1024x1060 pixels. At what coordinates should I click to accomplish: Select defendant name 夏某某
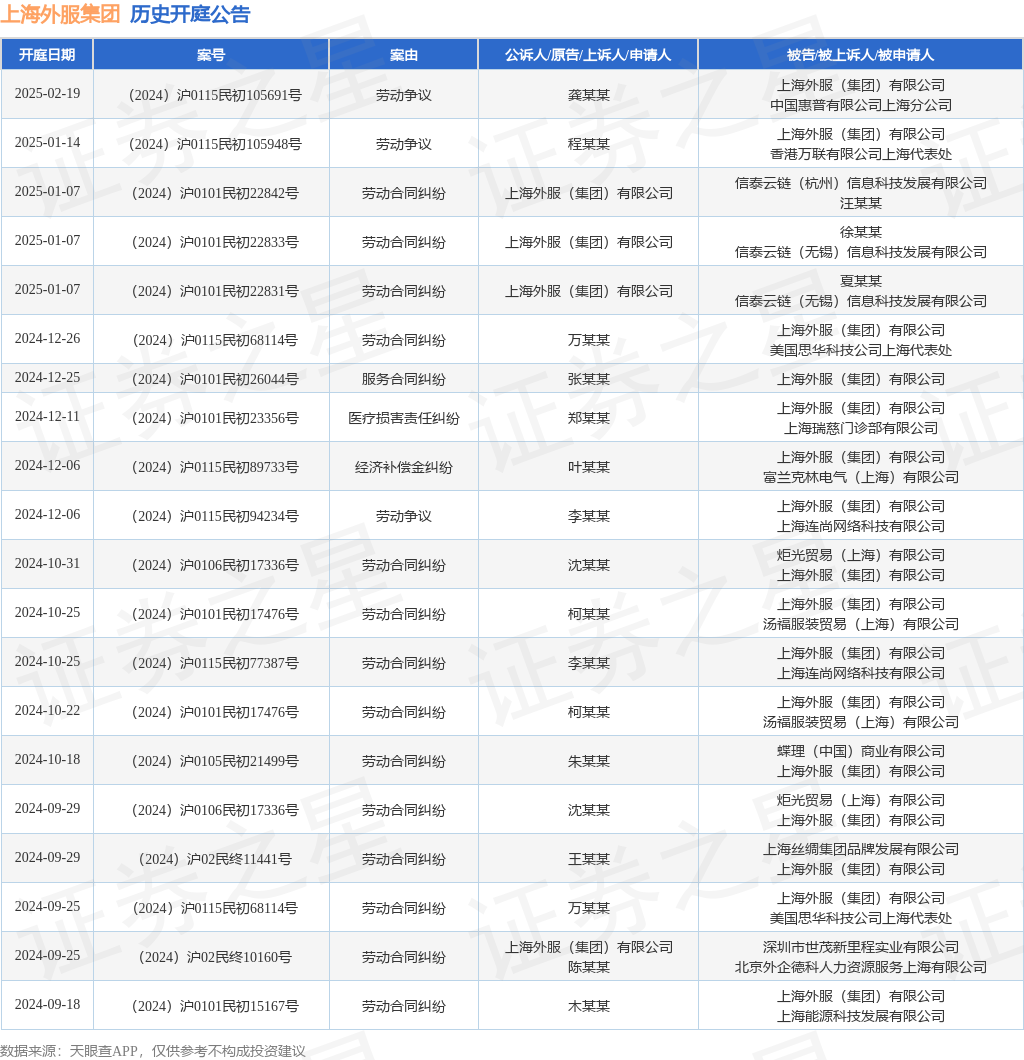coord(860,281)
